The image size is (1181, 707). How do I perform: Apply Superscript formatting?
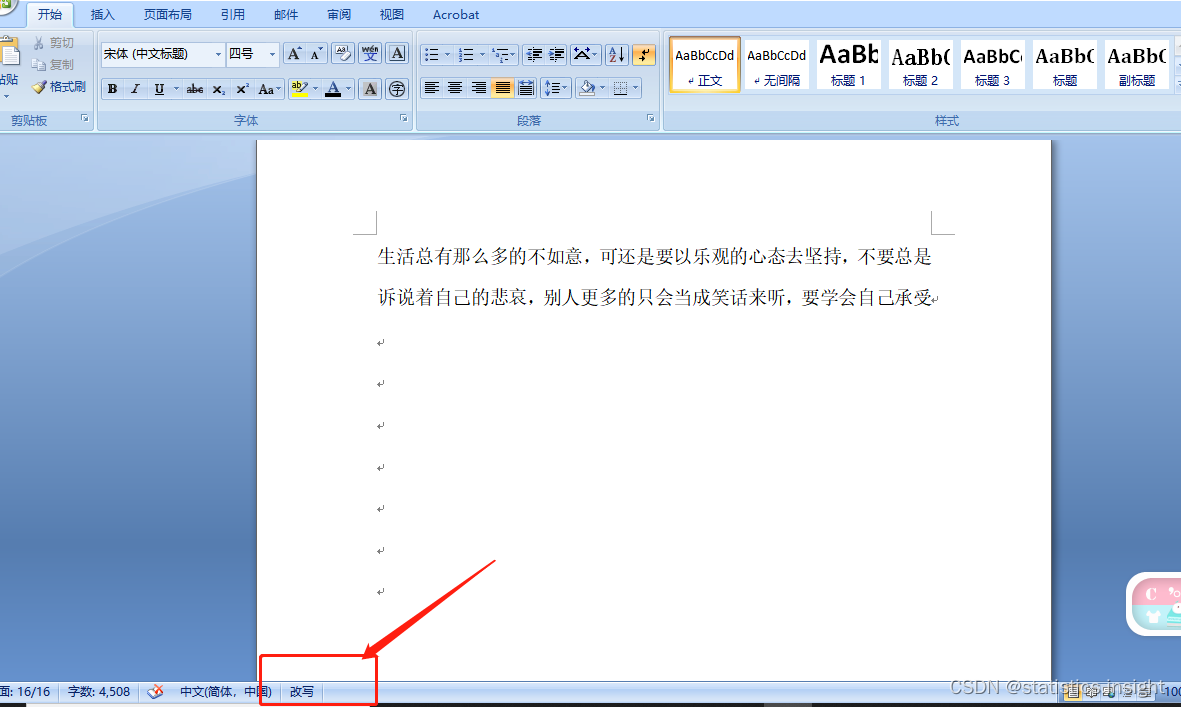(x=242, y=89)
